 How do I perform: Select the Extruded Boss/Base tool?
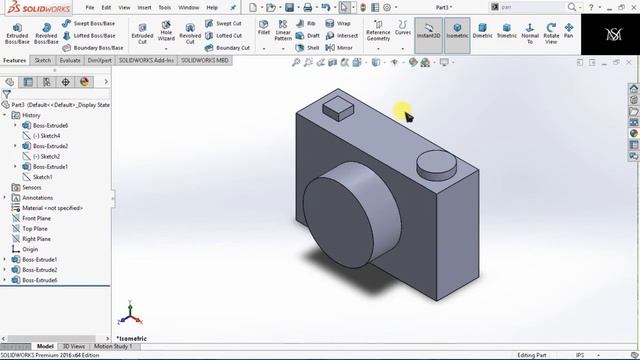pos(17,33)
